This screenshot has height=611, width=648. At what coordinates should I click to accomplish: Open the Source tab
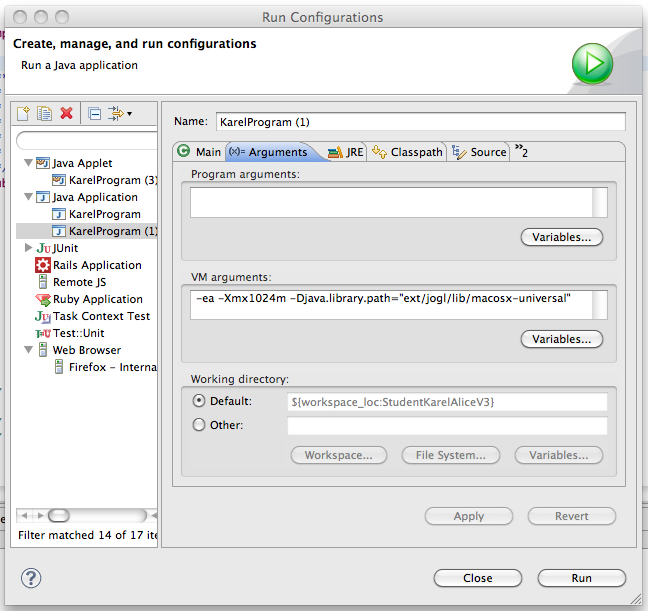[x=479, y=152]
